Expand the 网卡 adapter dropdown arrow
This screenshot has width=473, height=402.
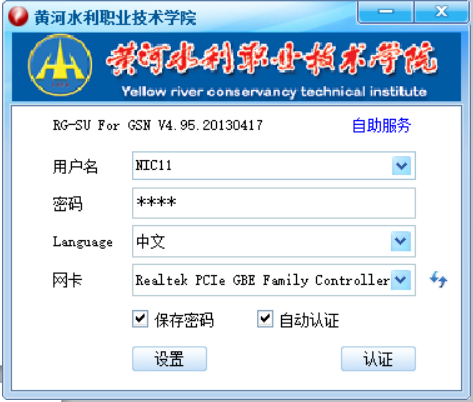click(401, 280)
